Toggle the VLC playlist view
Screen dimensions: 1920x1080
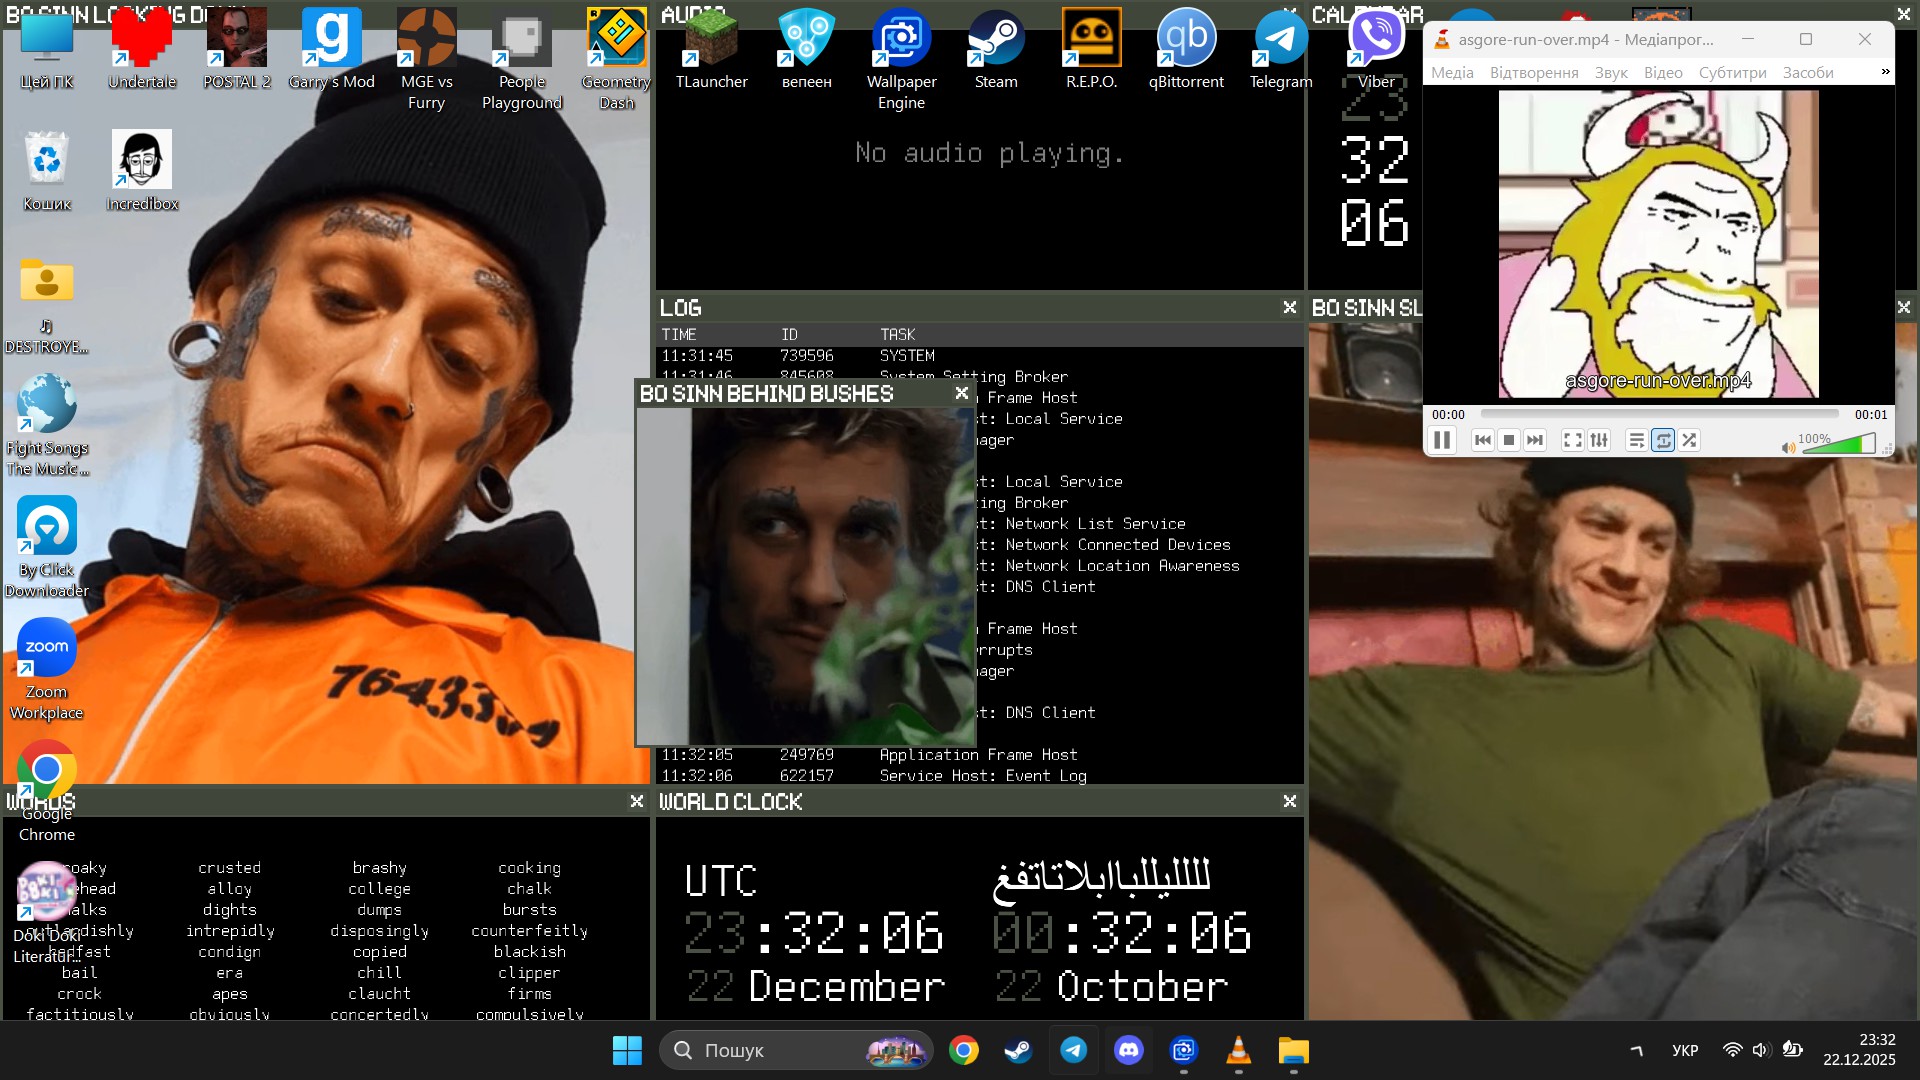1636,440
